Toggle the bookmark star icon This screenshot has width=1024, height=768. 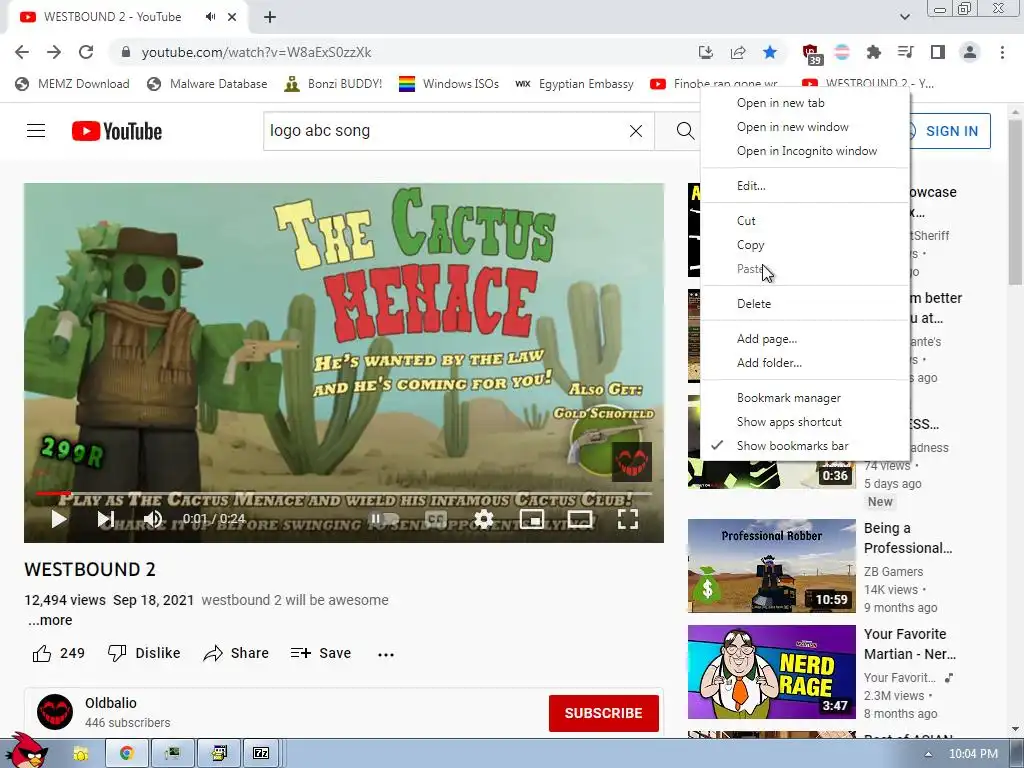click(x=770, y=52)
